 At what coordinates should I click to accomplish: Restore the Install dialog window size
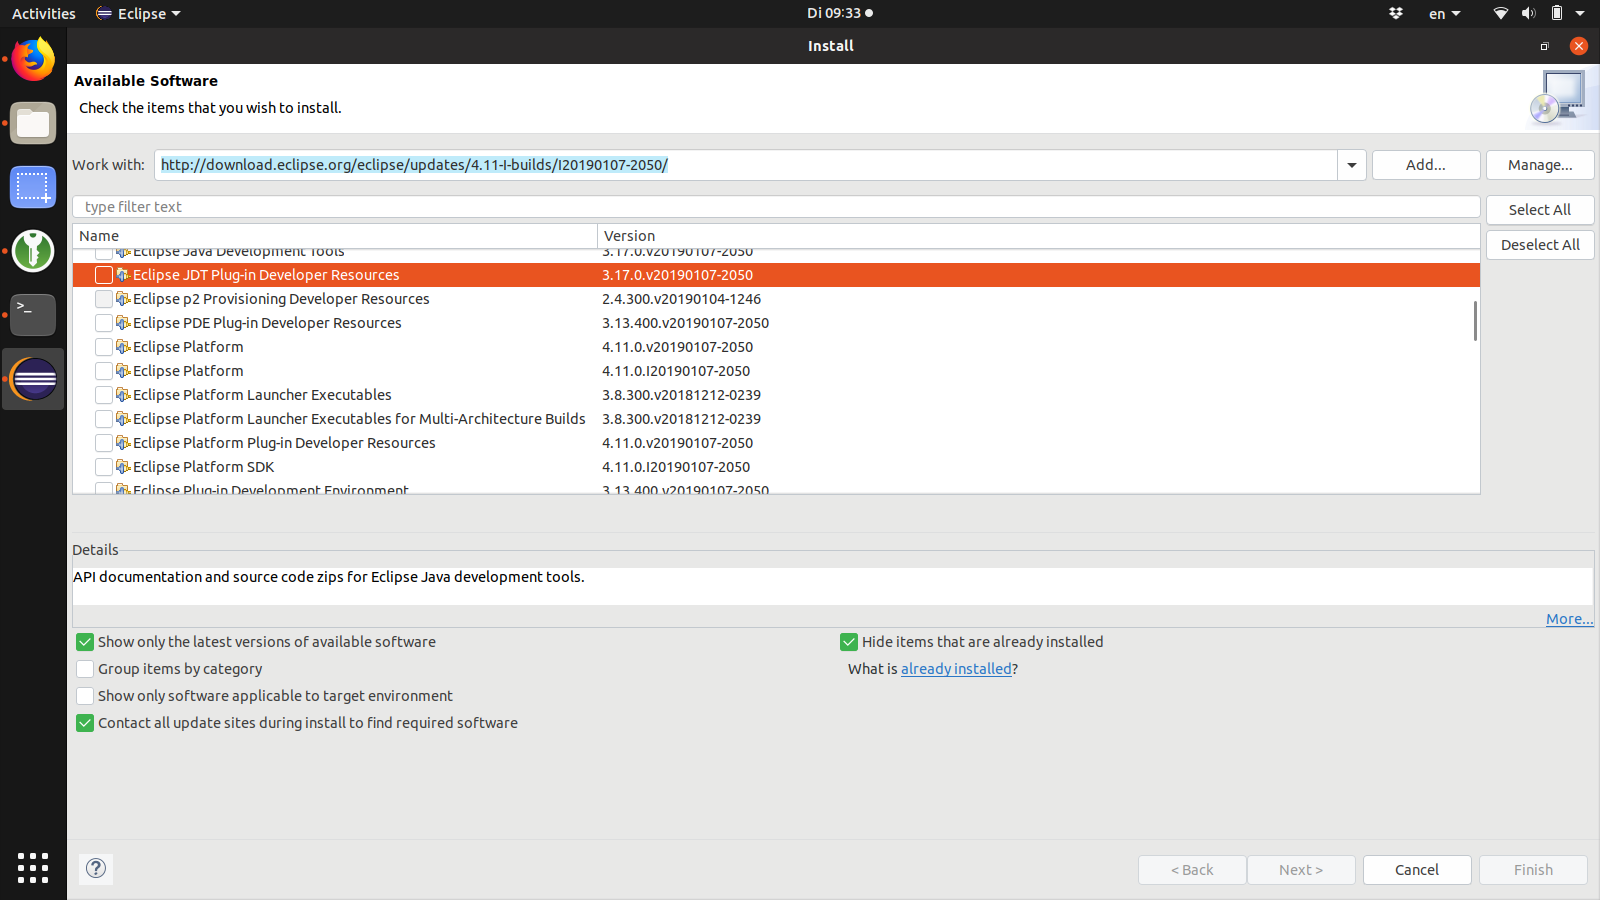(1544, 46)
